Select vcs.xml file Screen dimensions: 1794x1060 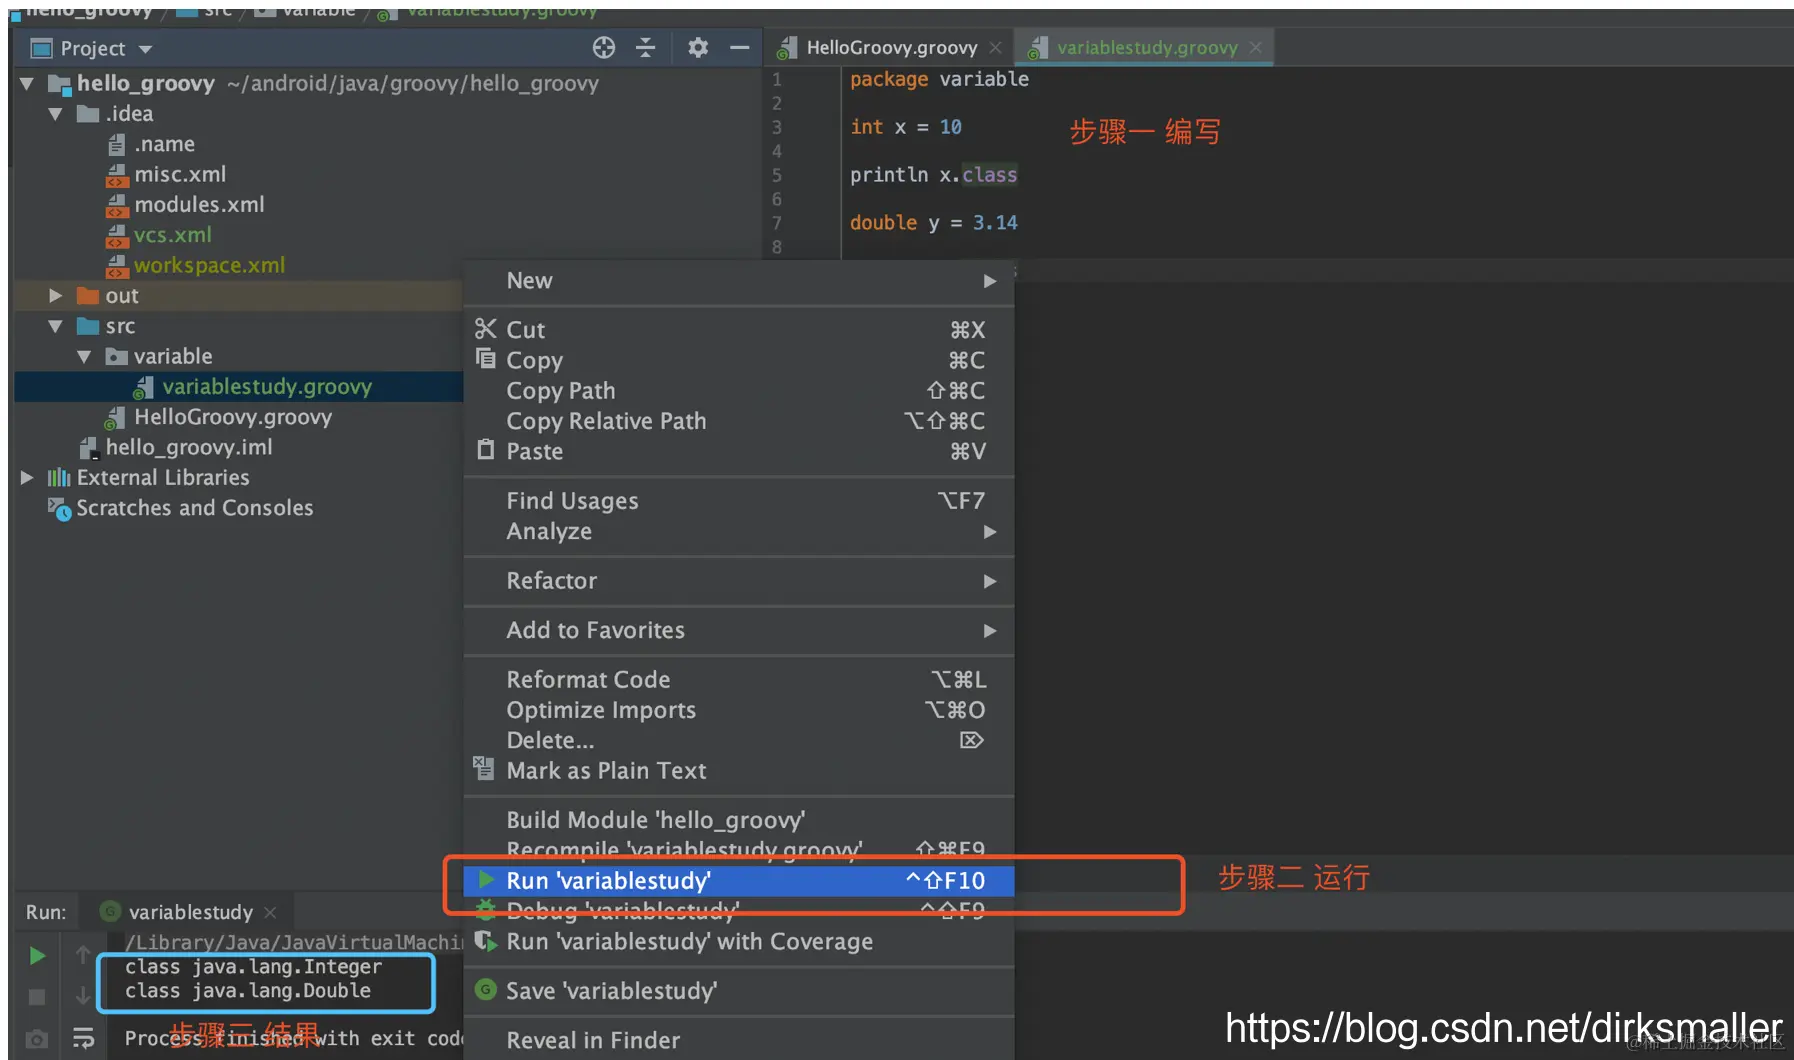pyautogui.click(x=160, y=235)
